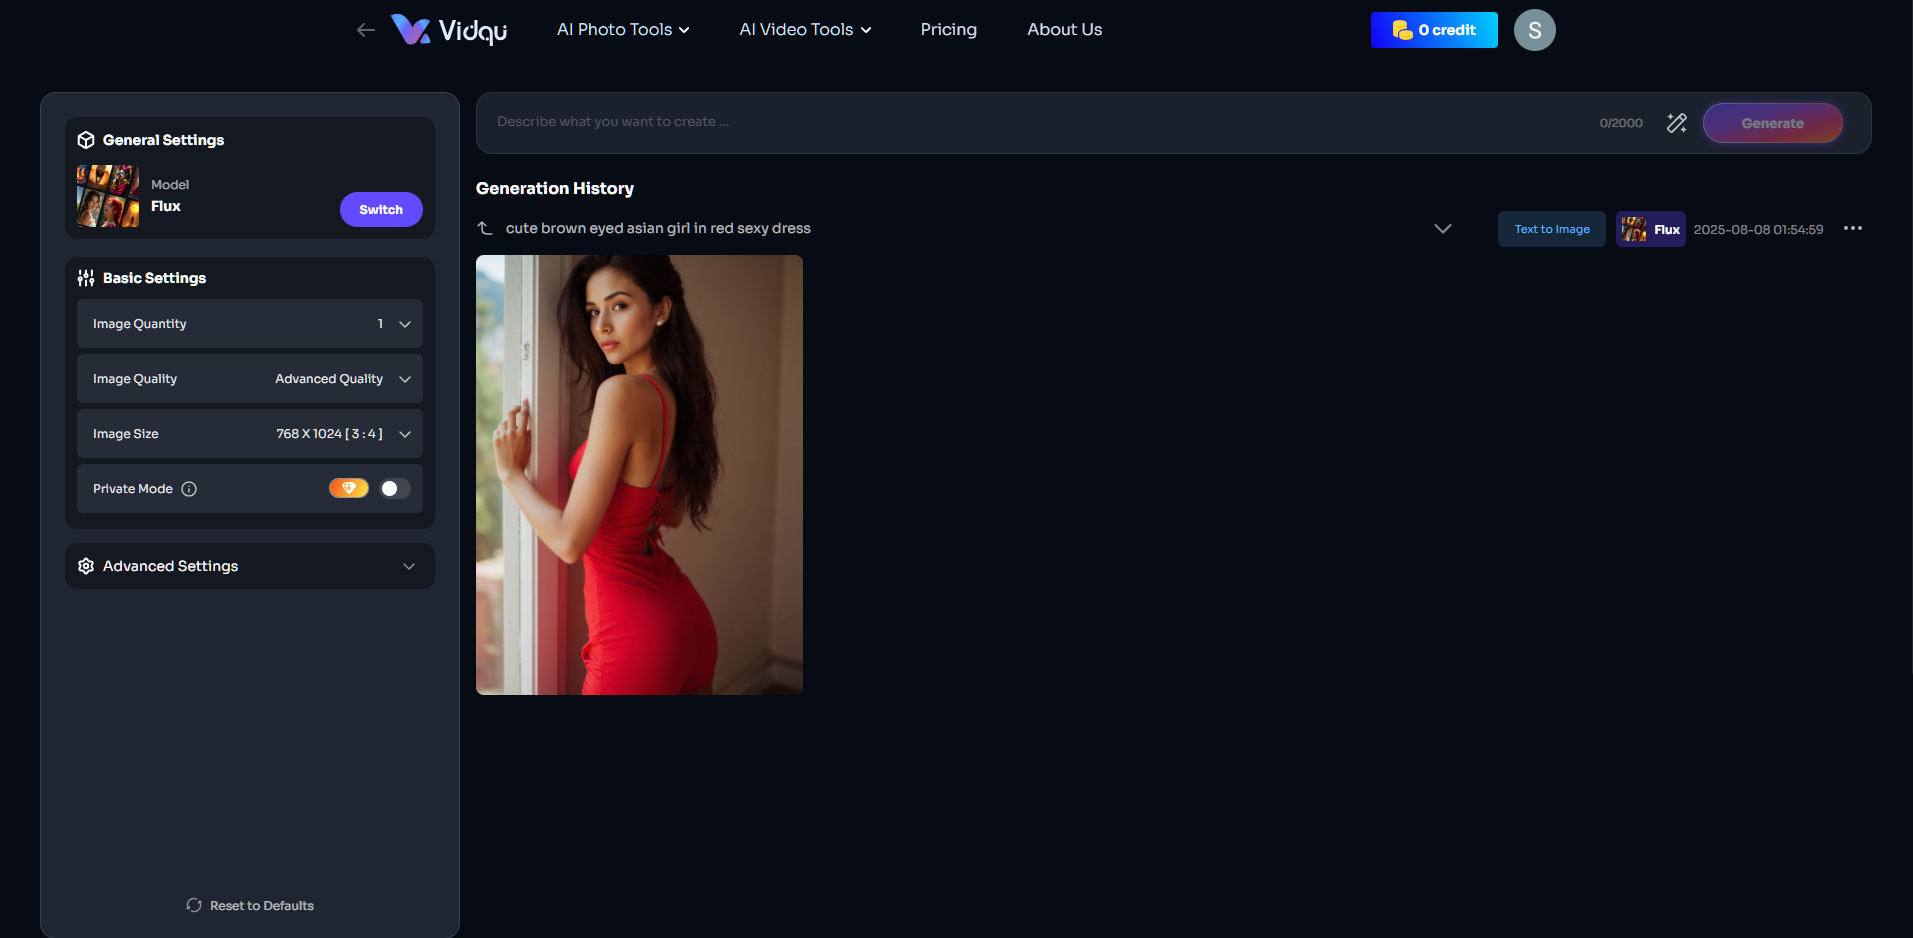
Task: Open the Vidqu logo home link
Action: (449, 30)
